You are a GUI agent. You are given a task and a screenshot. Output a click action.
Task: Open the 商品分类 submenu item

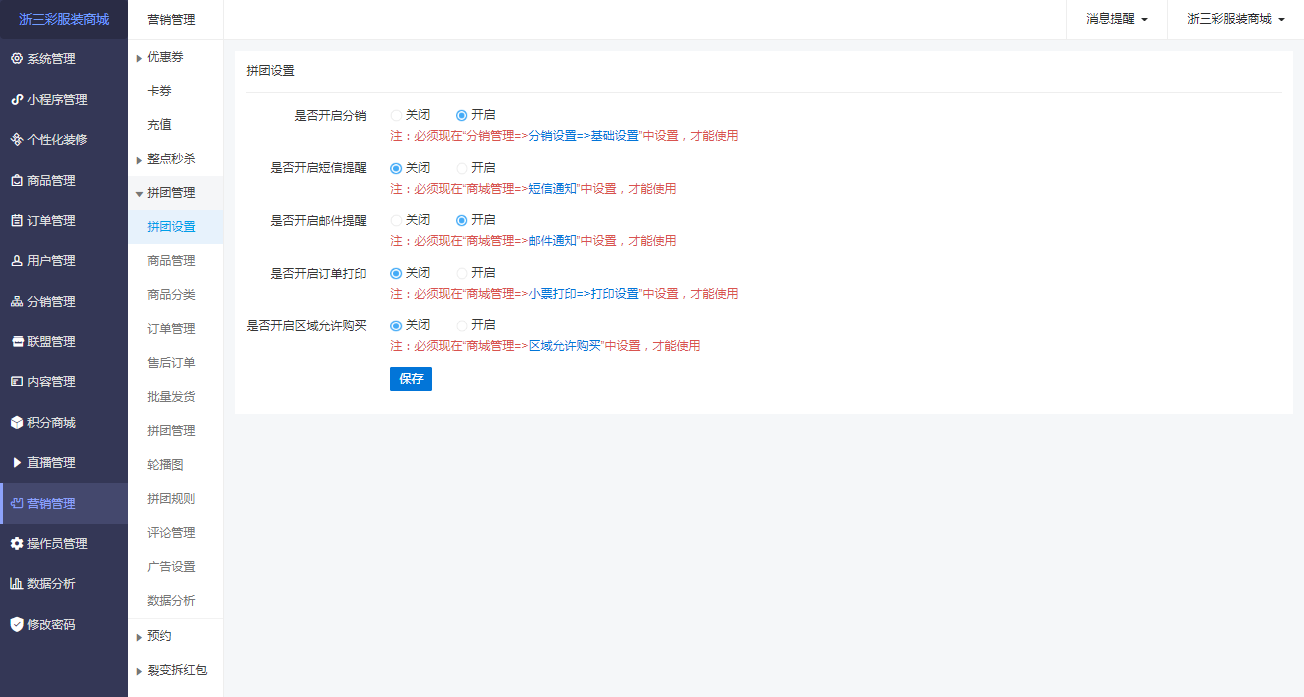tap(175, 295)
